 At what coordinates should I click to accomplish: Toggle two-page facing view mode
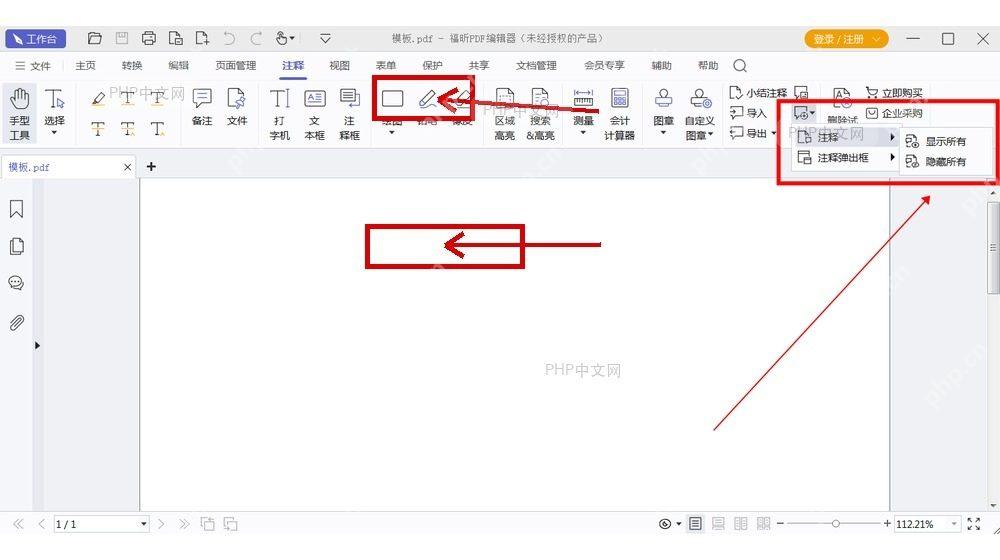point(740,524)
